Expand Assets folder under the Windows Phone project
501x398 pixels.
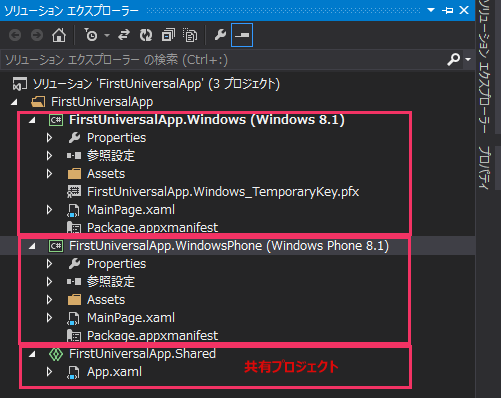coord(49,300)
